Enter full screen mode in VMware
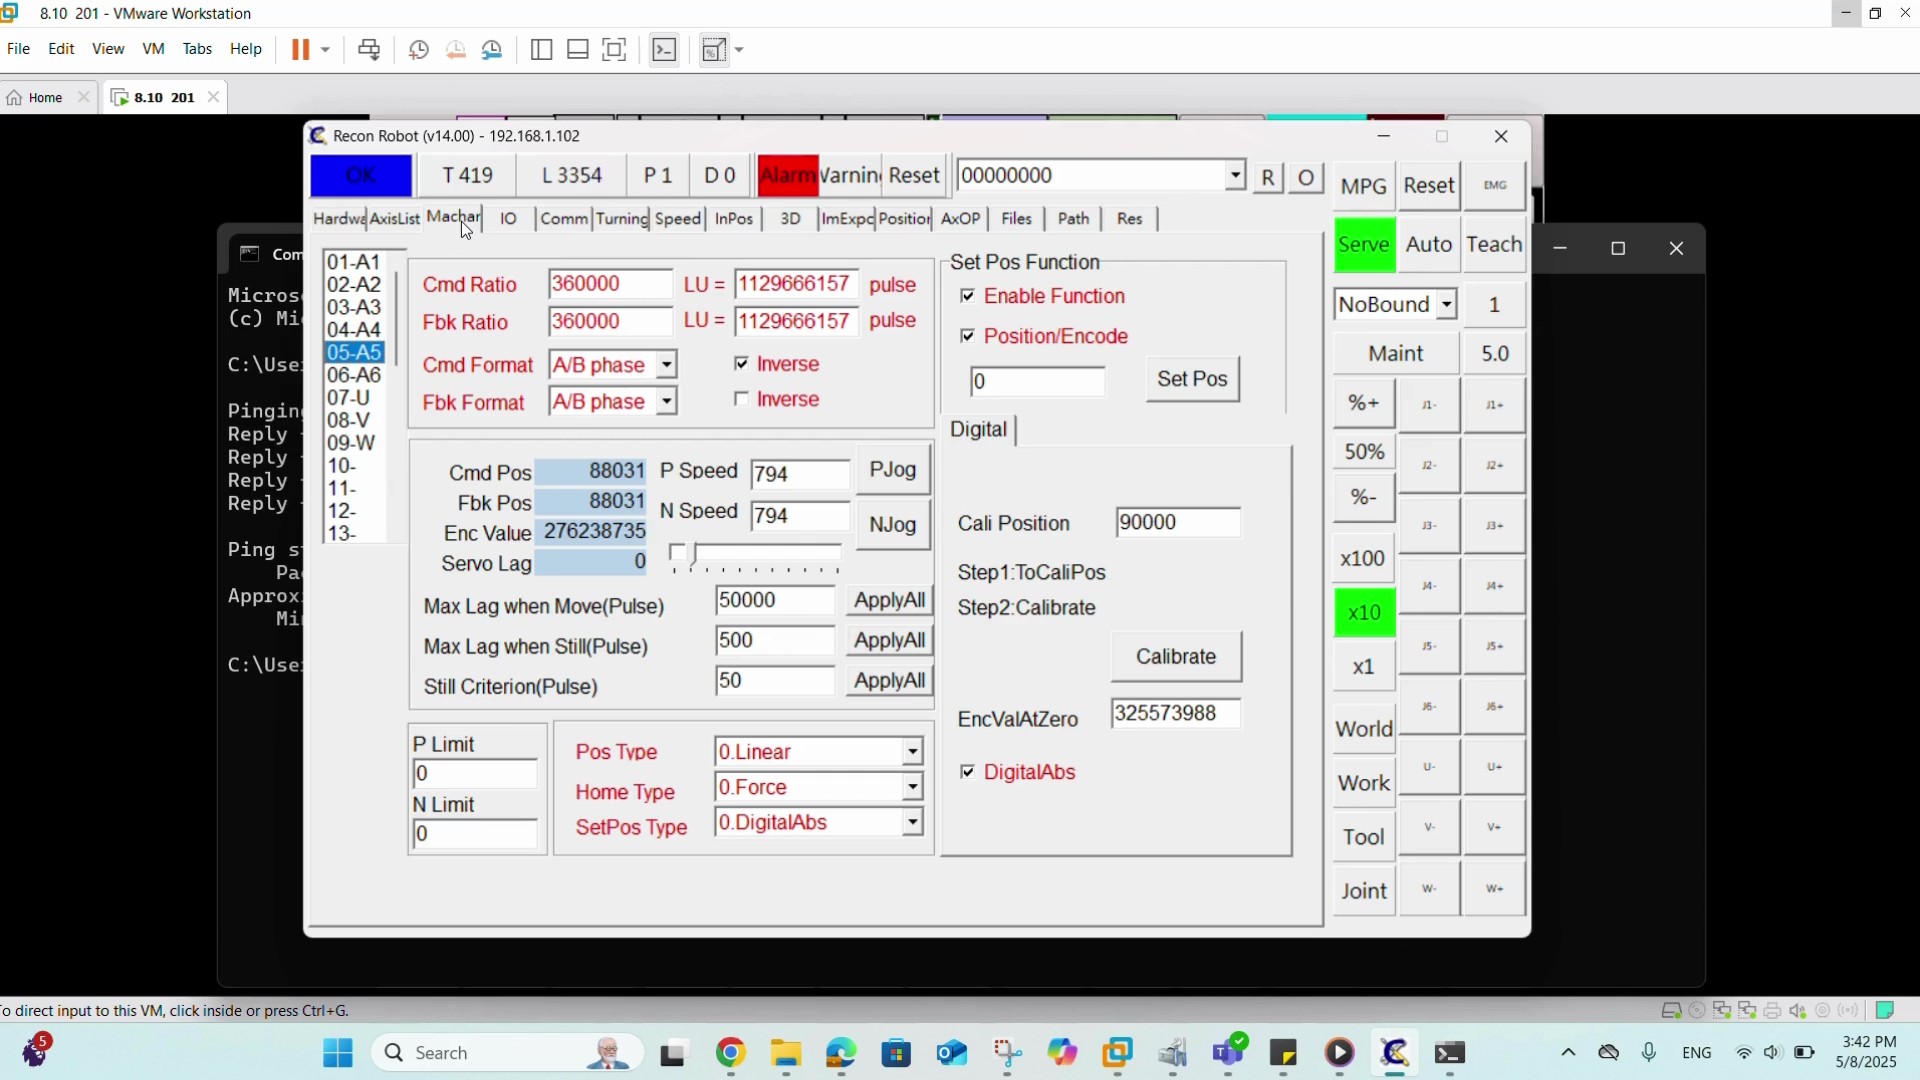The image size is (1920, 1080). [615, 49]
